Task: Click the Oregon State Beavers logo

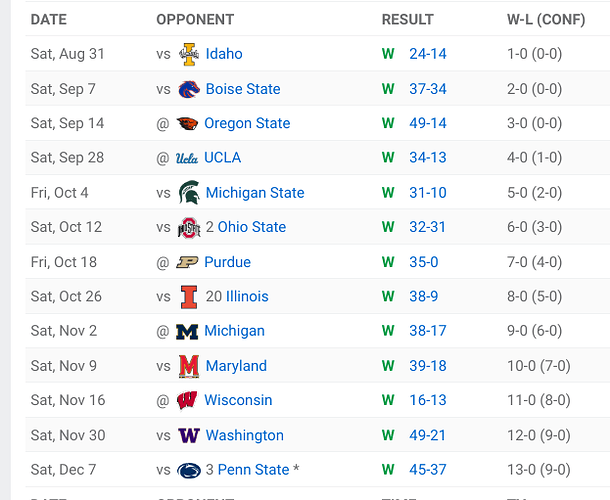Action: pyautogui.click(x=187, y=123)
